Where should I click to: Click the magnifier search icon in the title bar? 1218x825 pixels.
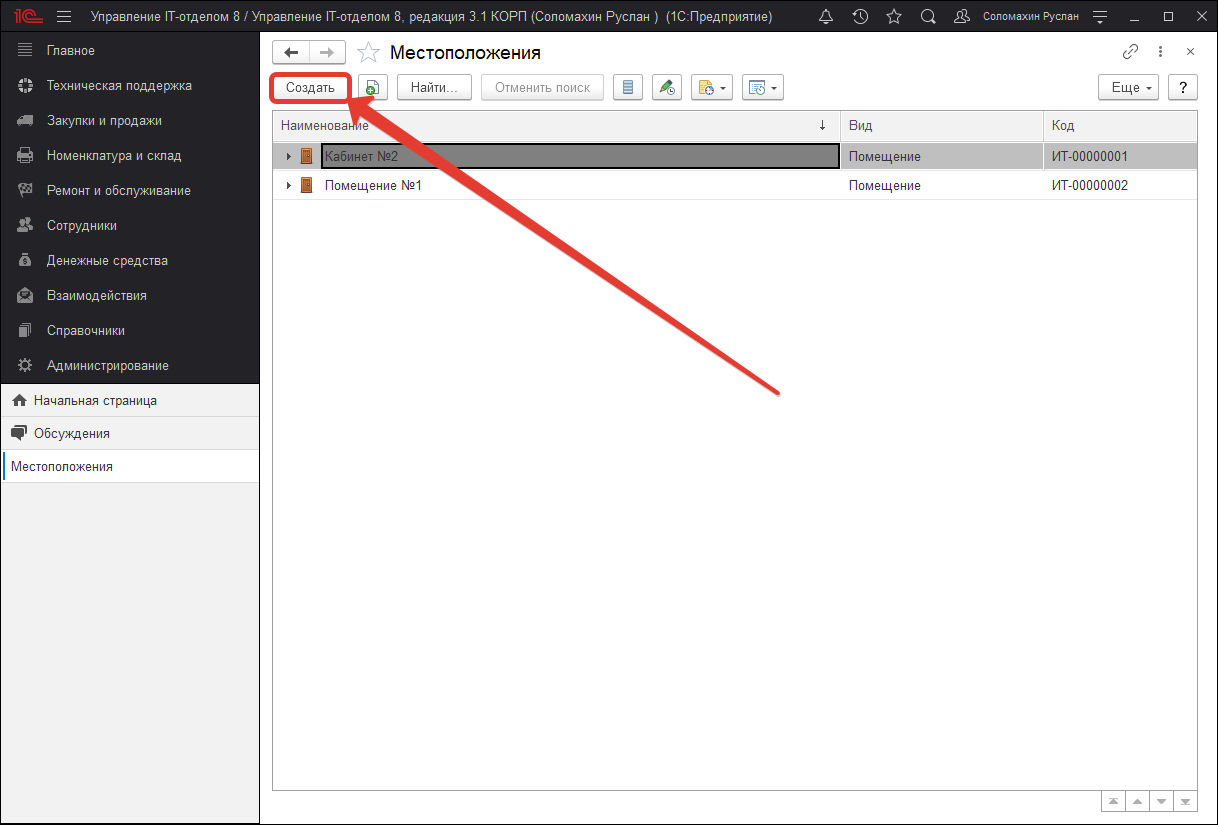coord(928,17)
